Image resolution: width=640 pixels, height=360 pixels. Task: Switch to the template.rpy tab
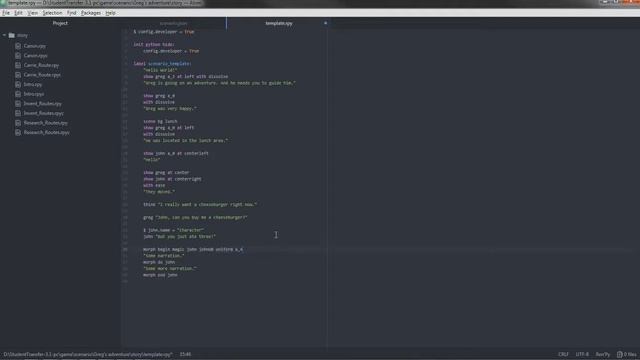click(278, 23)
